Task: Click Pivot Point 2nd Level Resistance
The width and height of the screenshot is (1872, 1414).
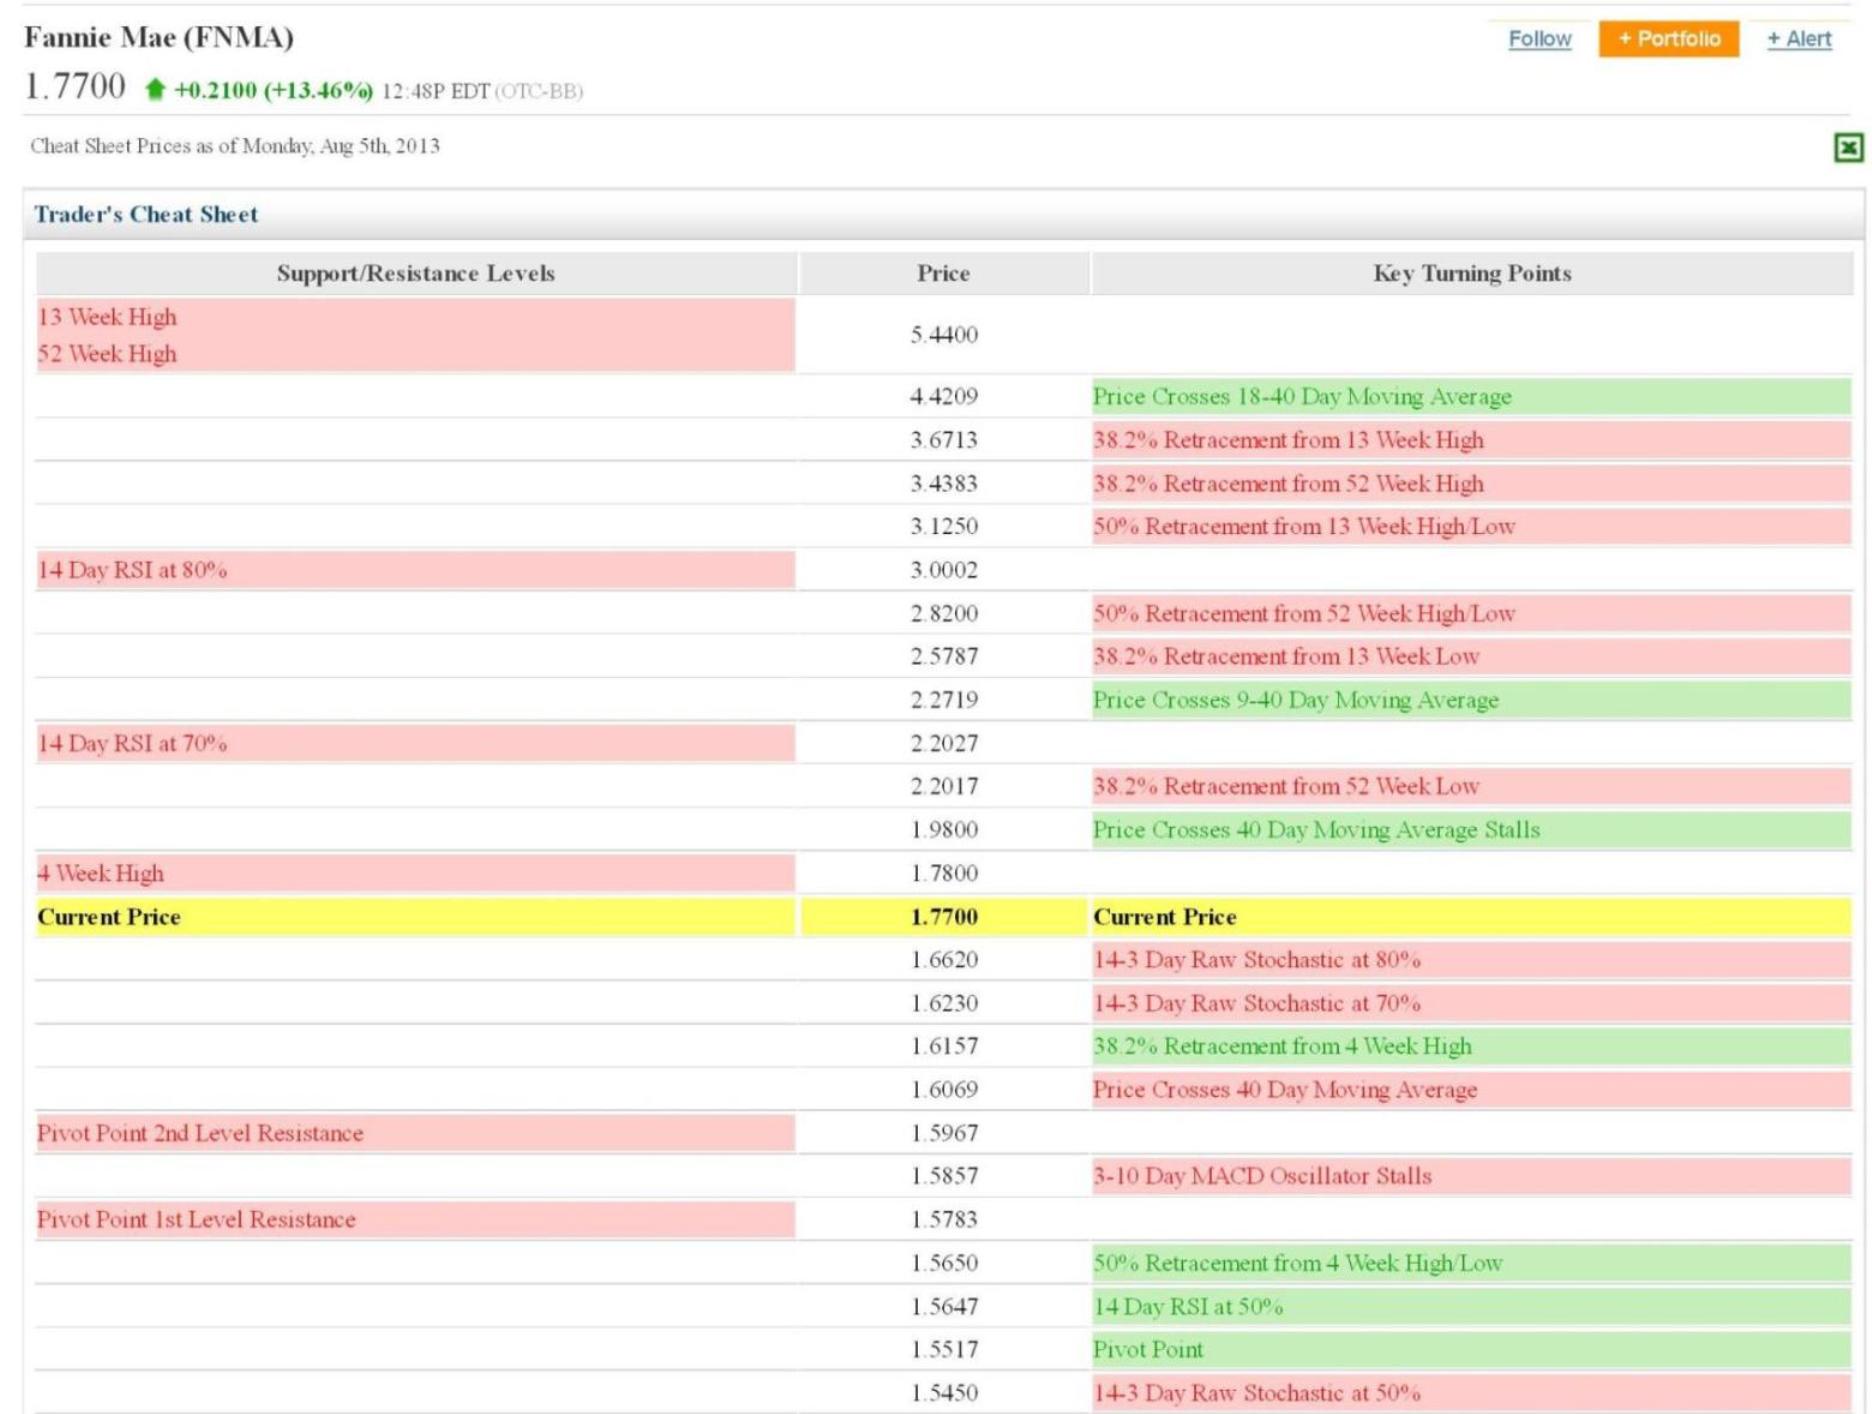Action: [200, 1133]
